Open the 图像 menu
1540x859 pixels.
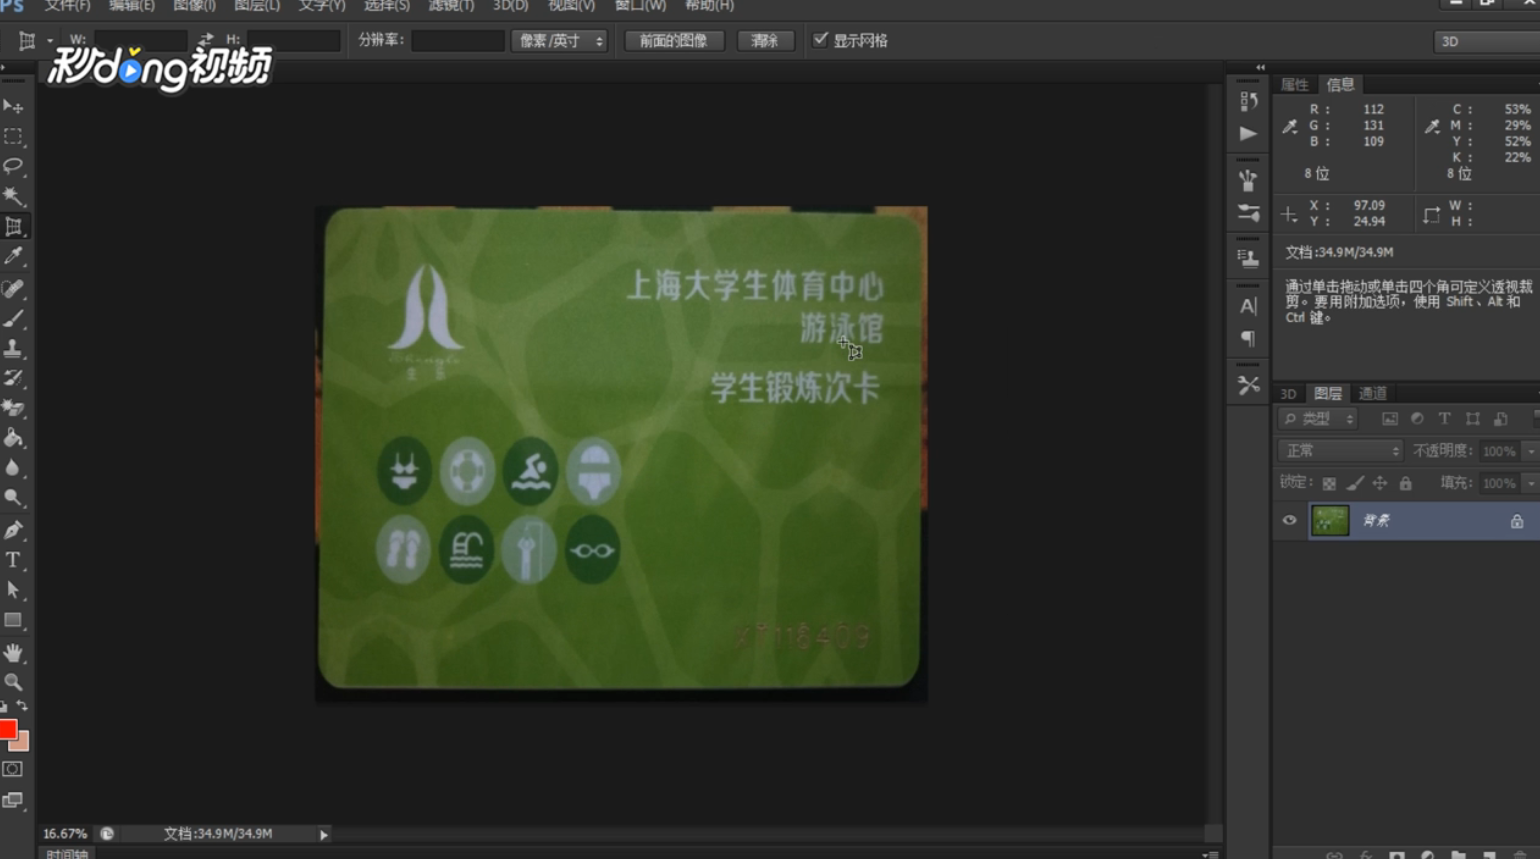click(194, 6)
